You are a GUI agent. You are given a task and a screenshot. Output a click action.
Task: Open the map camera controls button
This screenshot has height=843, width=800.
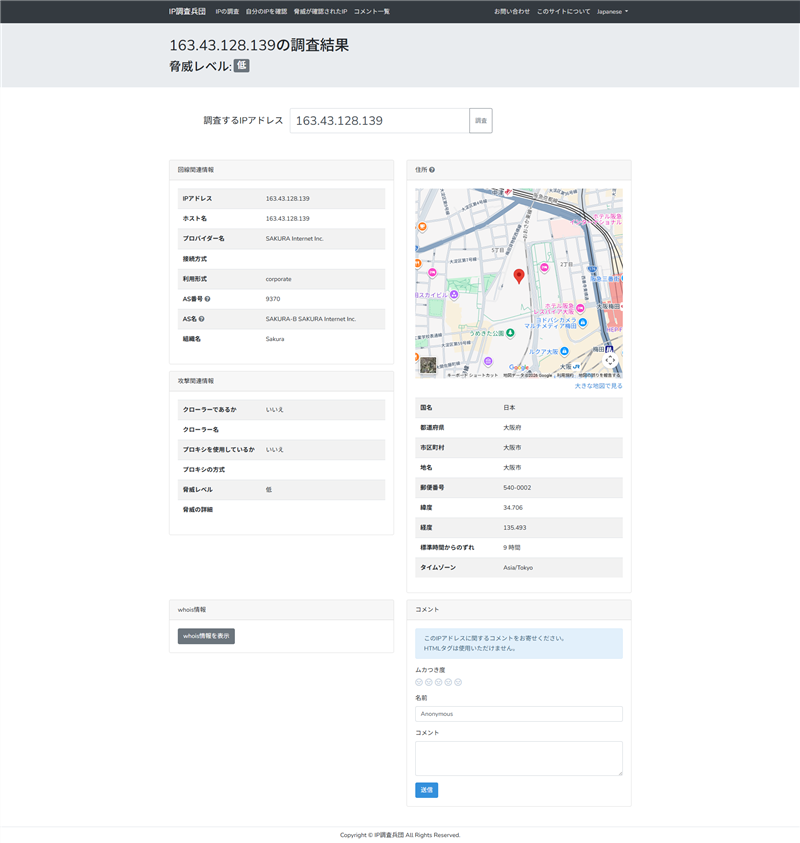point(610,360)
